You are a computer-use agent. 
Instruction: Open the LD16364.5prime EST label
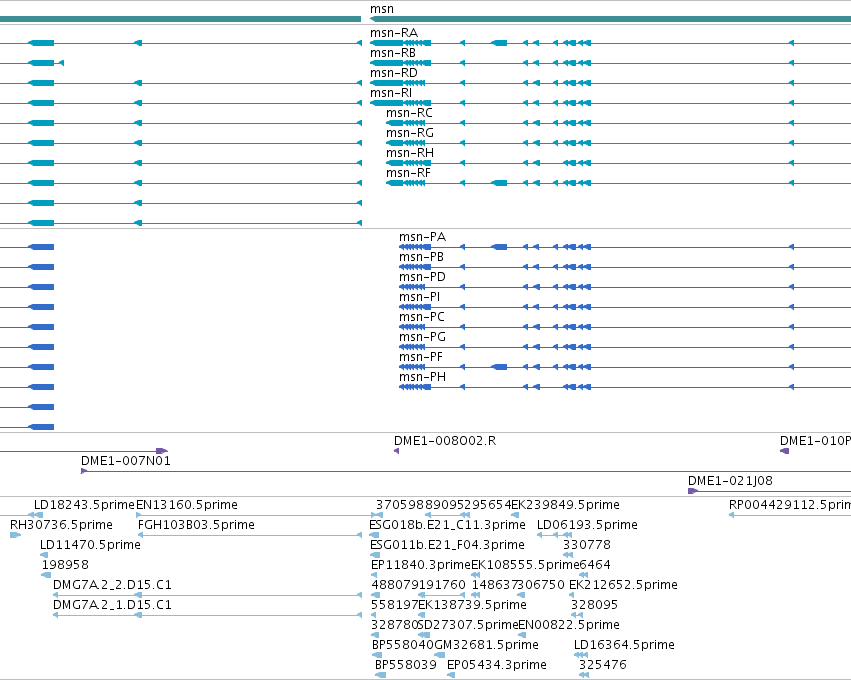coord(624,645)
